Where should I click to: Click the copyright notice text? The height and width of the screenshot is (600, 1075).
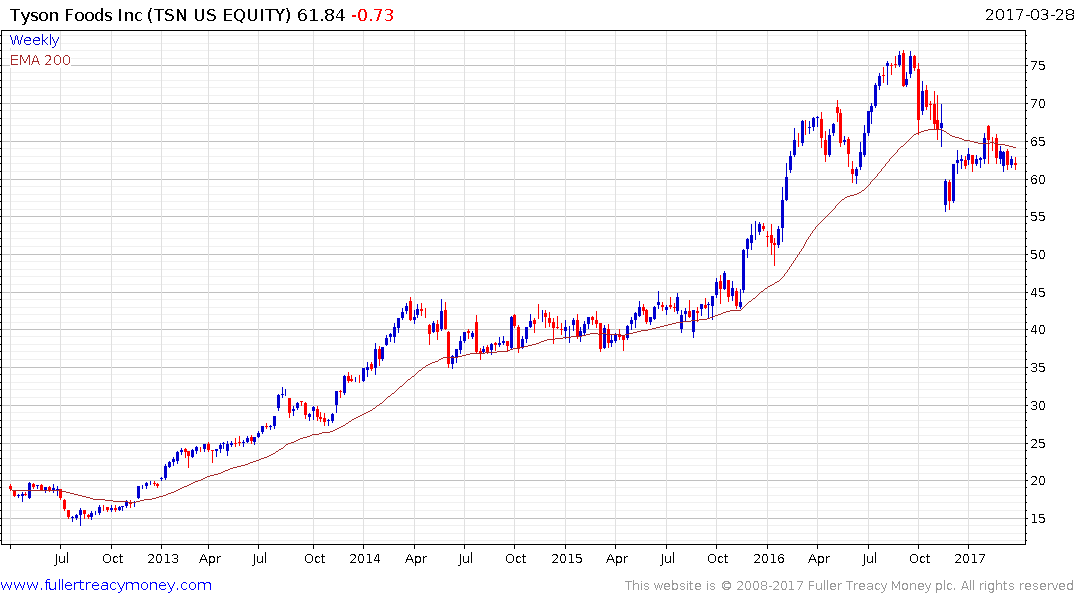click(849, 586)
